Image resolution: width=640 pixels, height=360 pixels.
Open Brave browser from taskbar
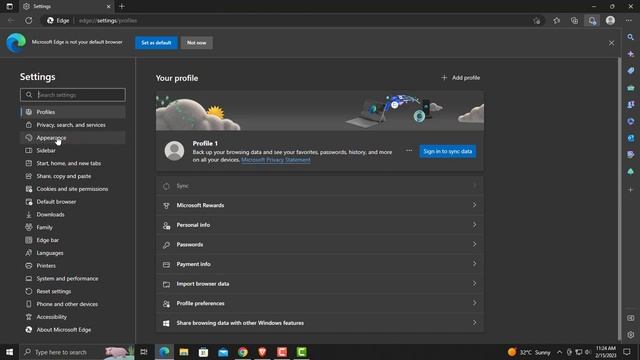pyautogui.click(x=262, y=352)
